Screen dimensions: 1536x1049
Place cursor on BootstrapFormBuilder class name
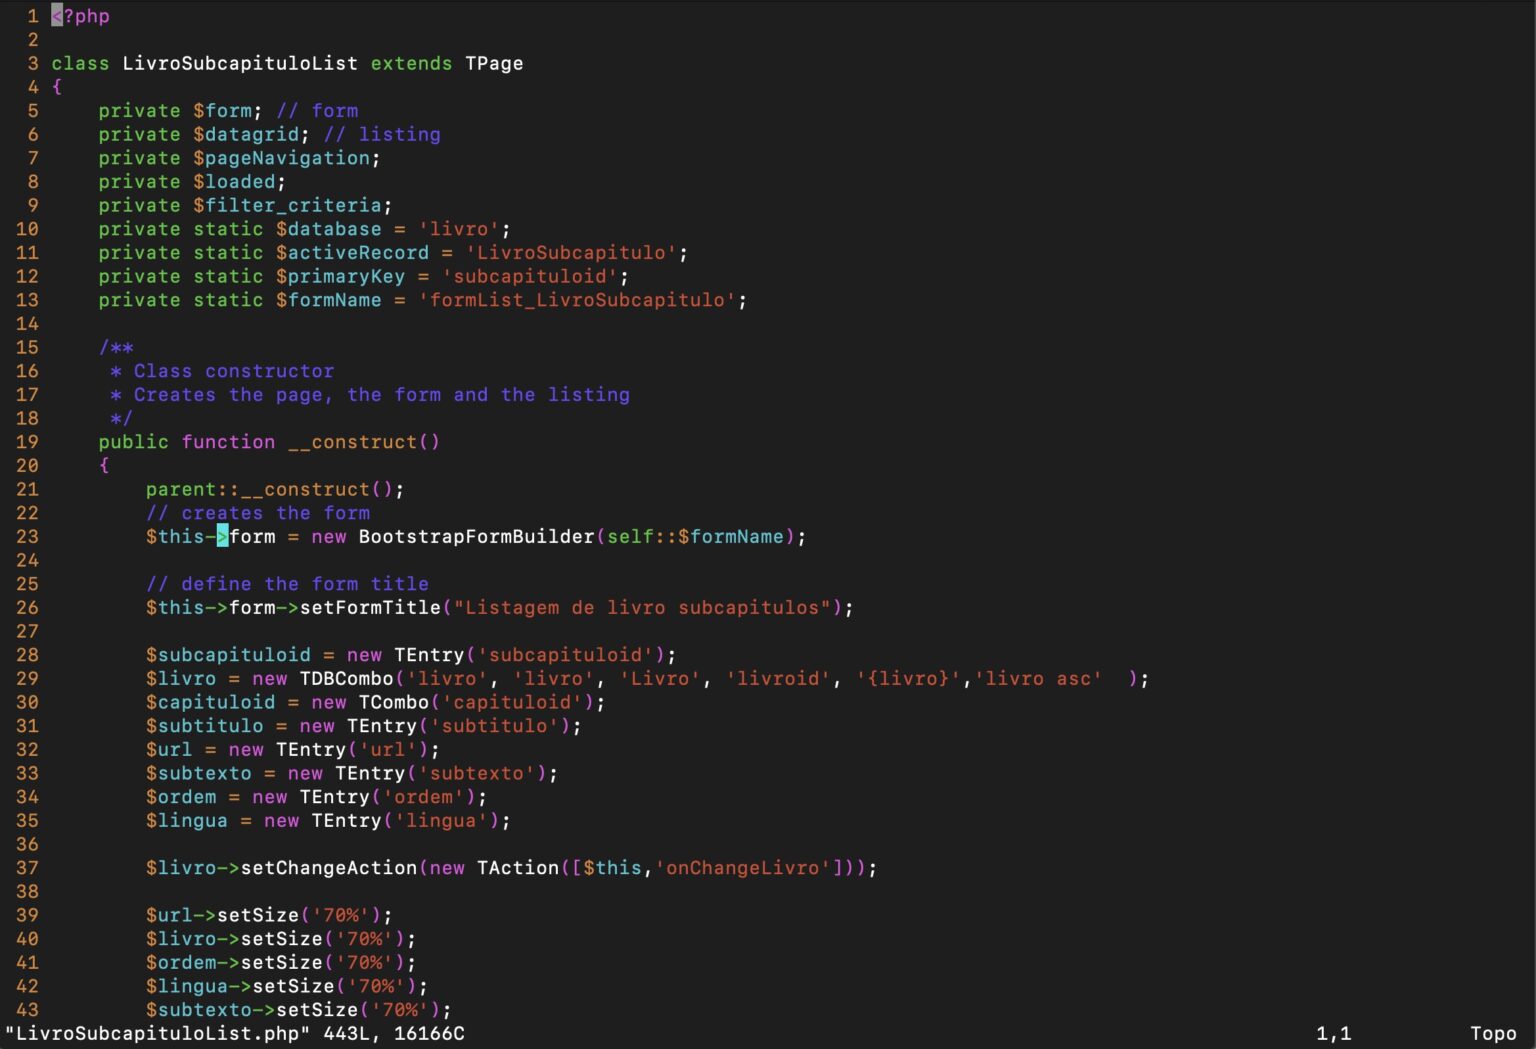[476, 537]
